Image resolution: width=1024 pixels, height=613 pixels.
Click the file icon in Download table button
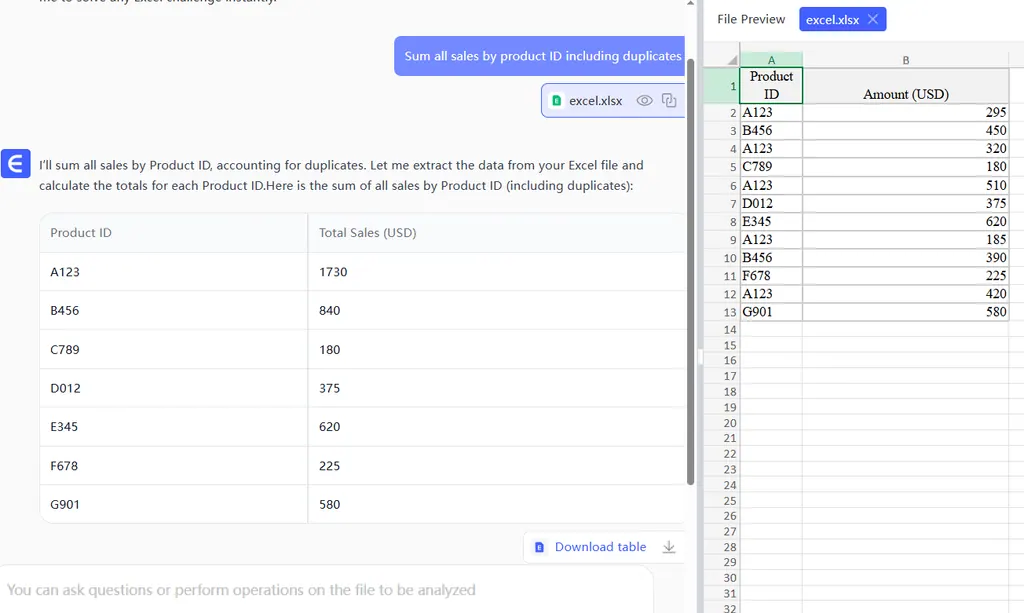coord(540,547)
